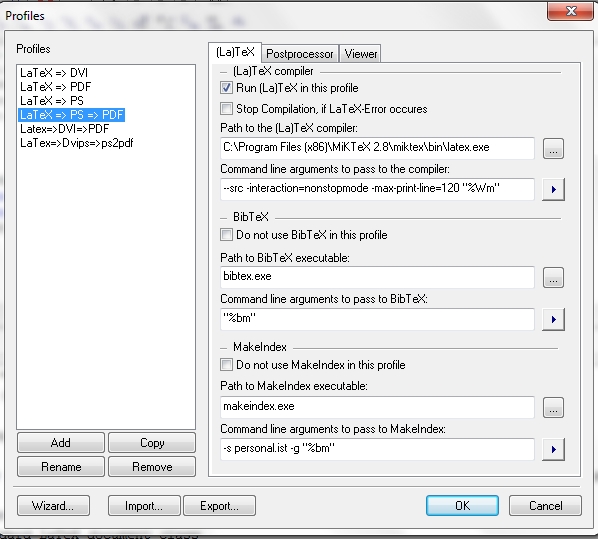Open compiler arguments placeholder arrow menu

coord(553,189)
